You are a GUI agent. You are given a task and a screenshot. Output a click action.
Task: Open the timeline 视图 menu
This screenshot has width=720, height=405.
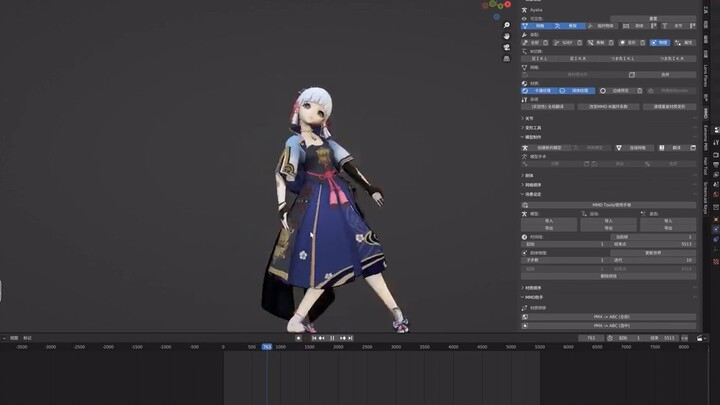pyautogui.click(x=14, y=338)
